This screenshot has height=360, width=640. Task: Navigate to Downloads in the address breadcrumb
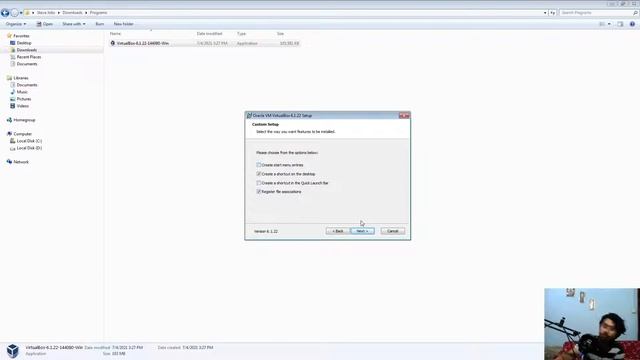tap(72, 13)
